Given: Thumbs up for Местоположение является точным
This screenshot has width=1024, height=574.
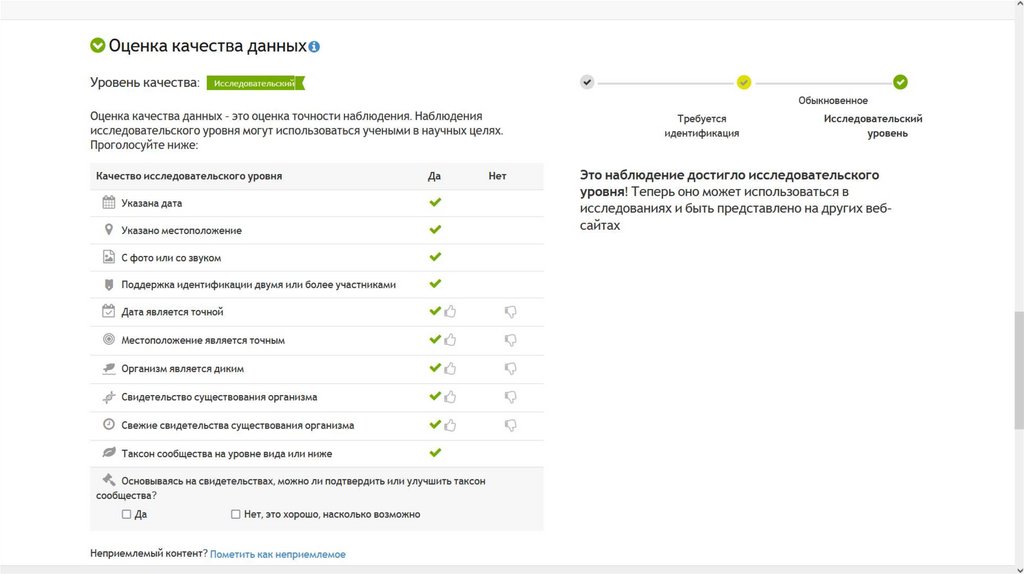Looking at the screenshot, I should click(x=450, y=340).
